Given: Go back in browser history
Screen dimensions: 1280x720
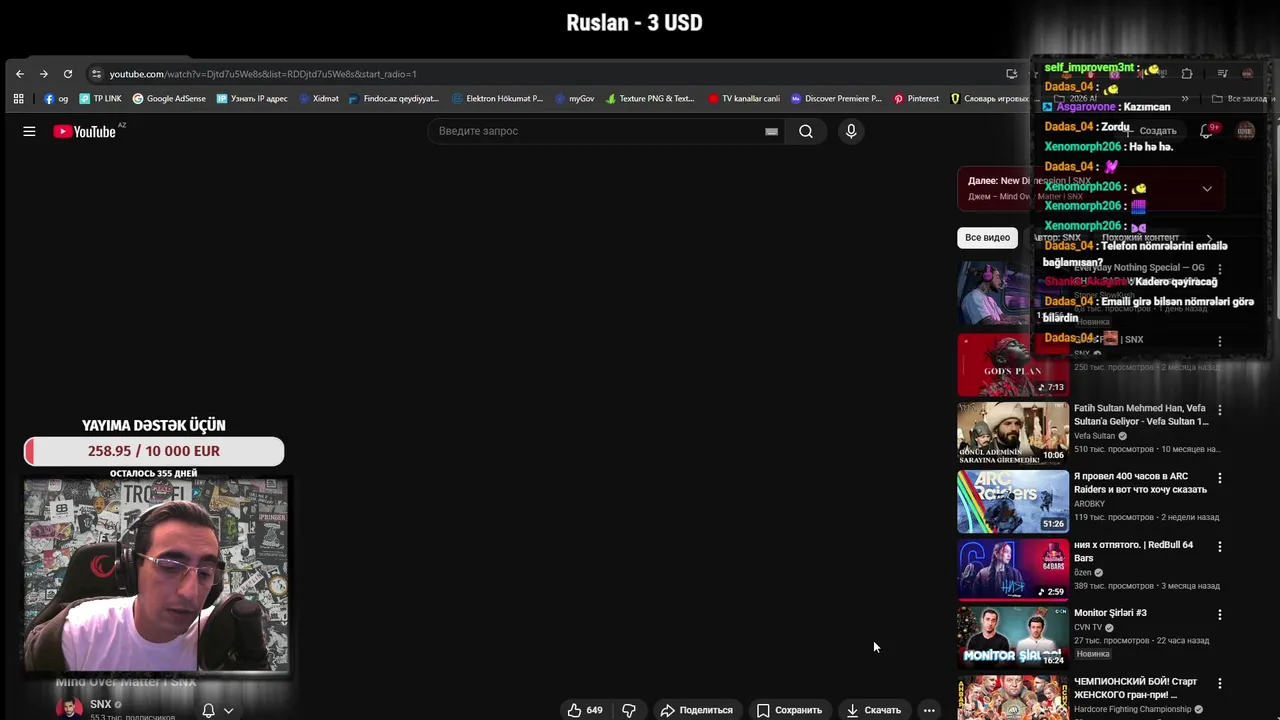Looking at the screenshot, I should [20, 74].
